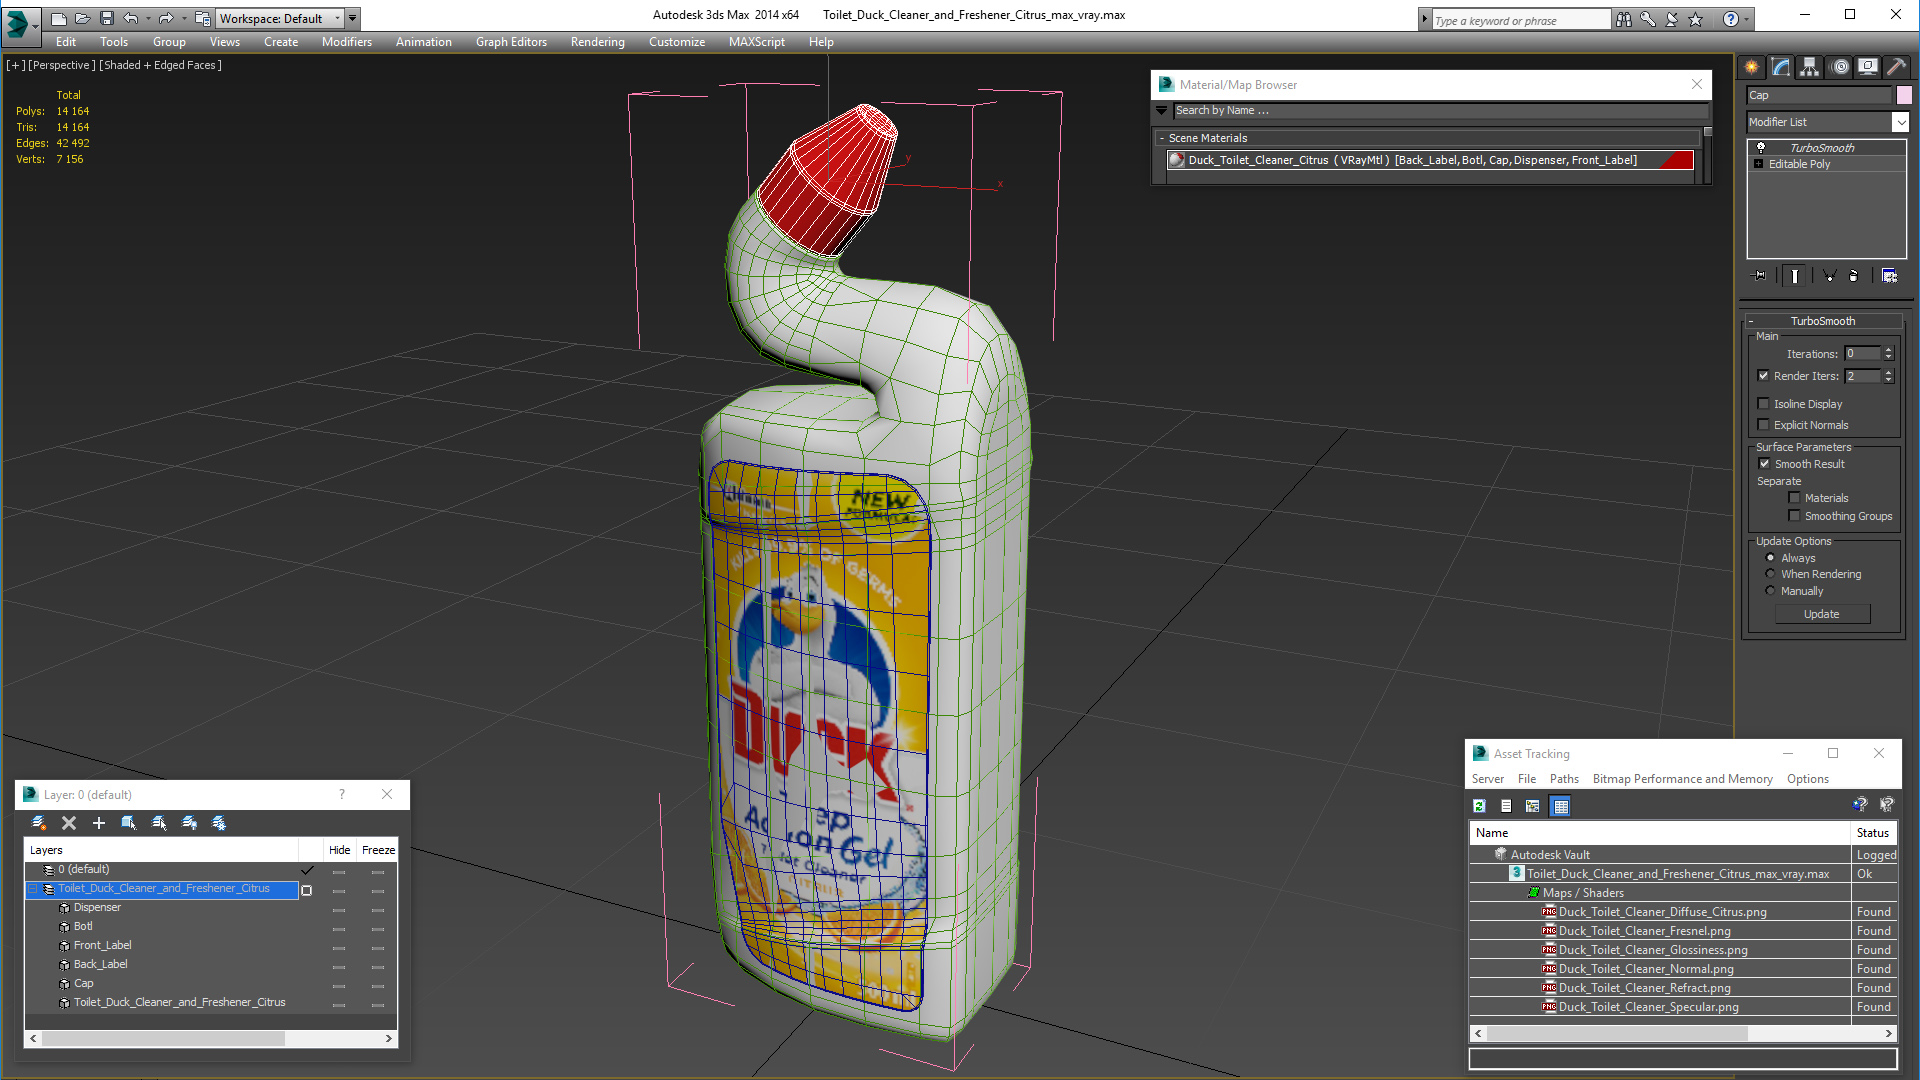Viewport: 1920px width, 1080px height.
Task: Click Tree View icon in Asset Tracking
Action: pos(1533,806)
